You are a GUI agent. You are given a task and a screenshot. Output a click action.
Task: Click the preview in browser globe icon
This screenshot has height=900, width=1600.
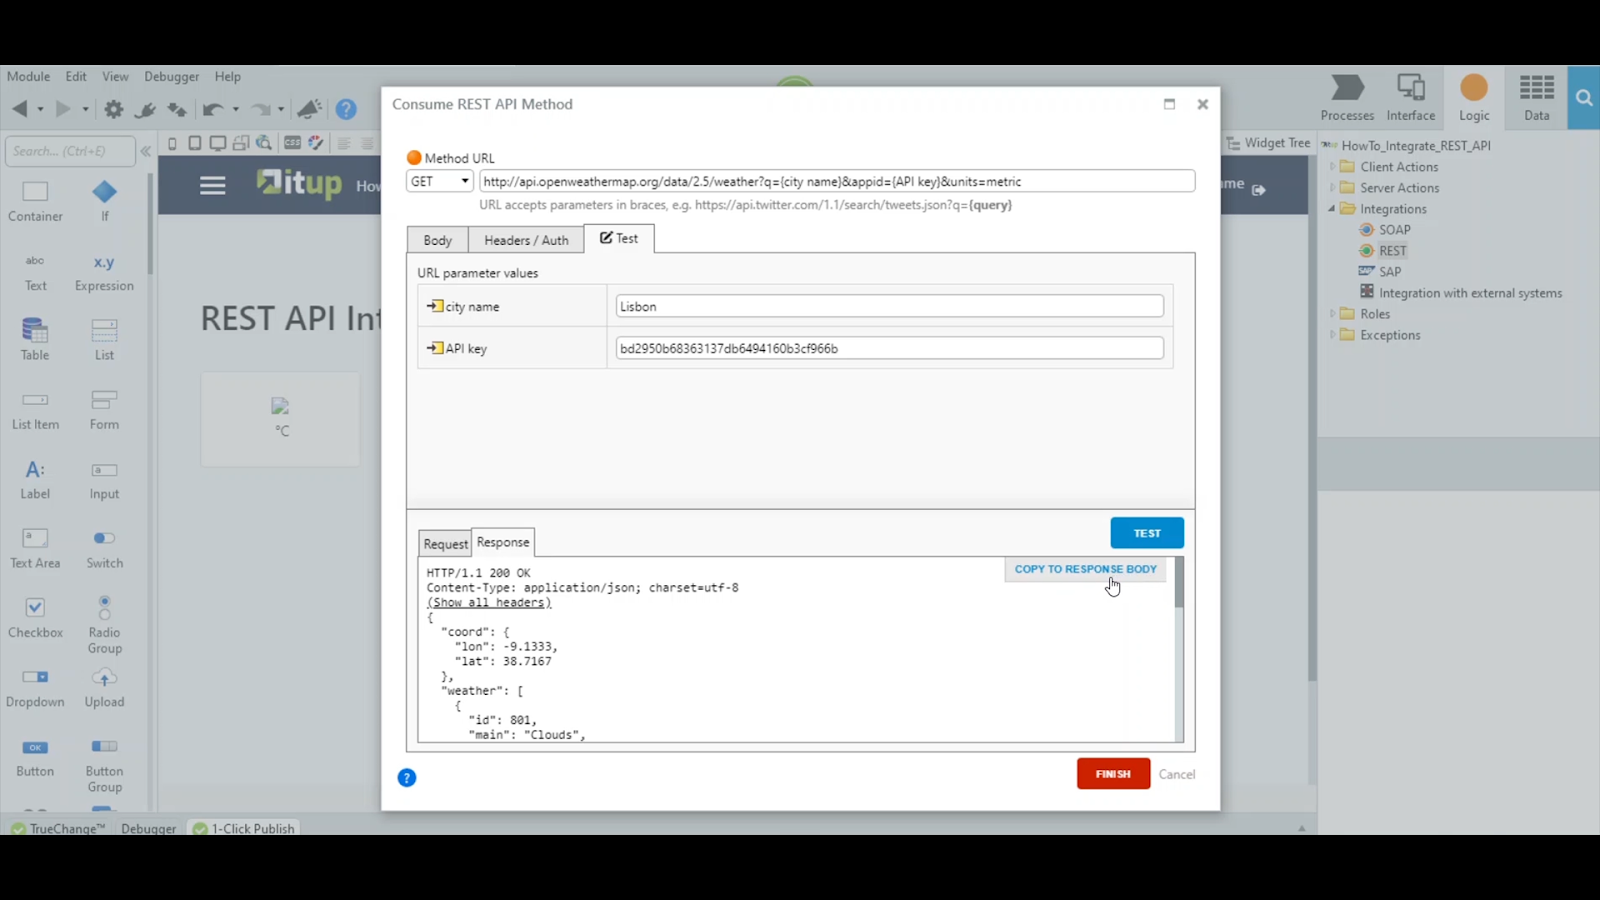pos(264,143)
